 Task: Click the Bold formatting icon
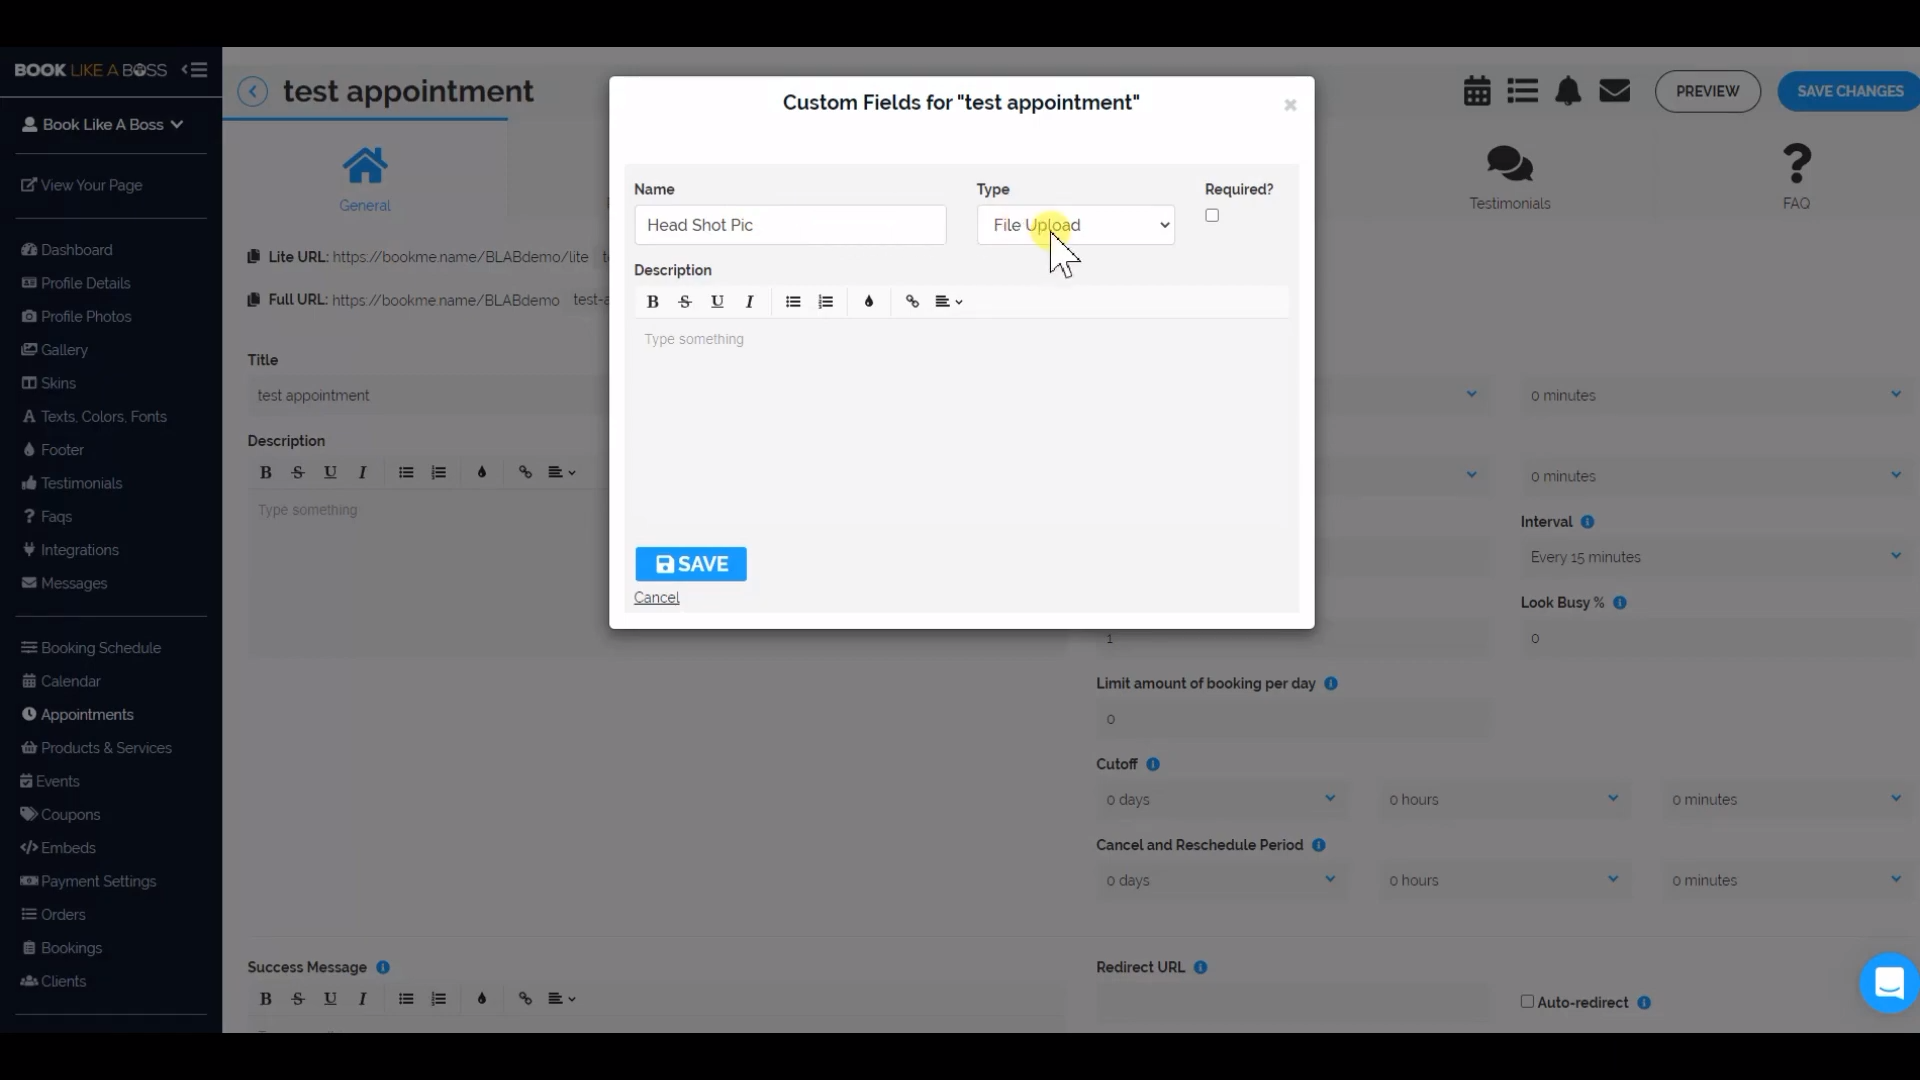tap(651, 301)
